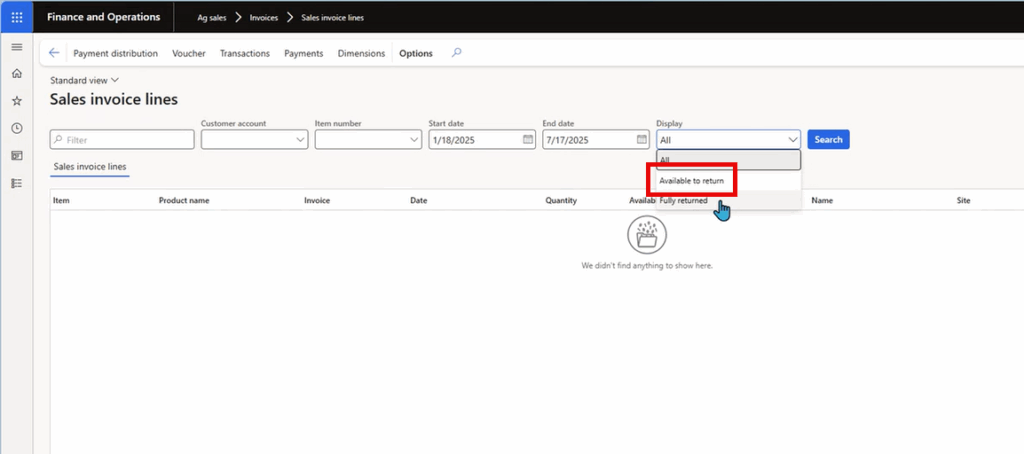This screenshot has width=1024, height=454.
Task: Sort by the Item column header
Action: 61,201
